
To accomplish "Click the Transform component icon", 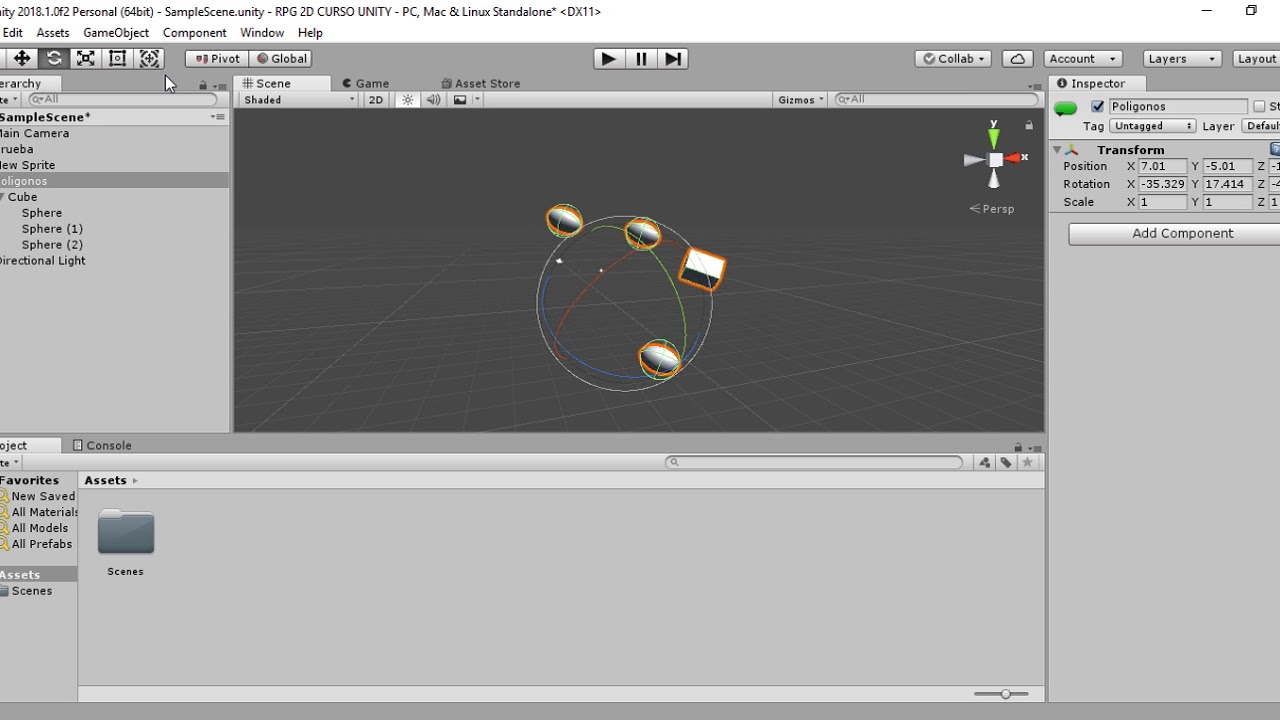I will pyautogui.click(x=1073, y=150).
